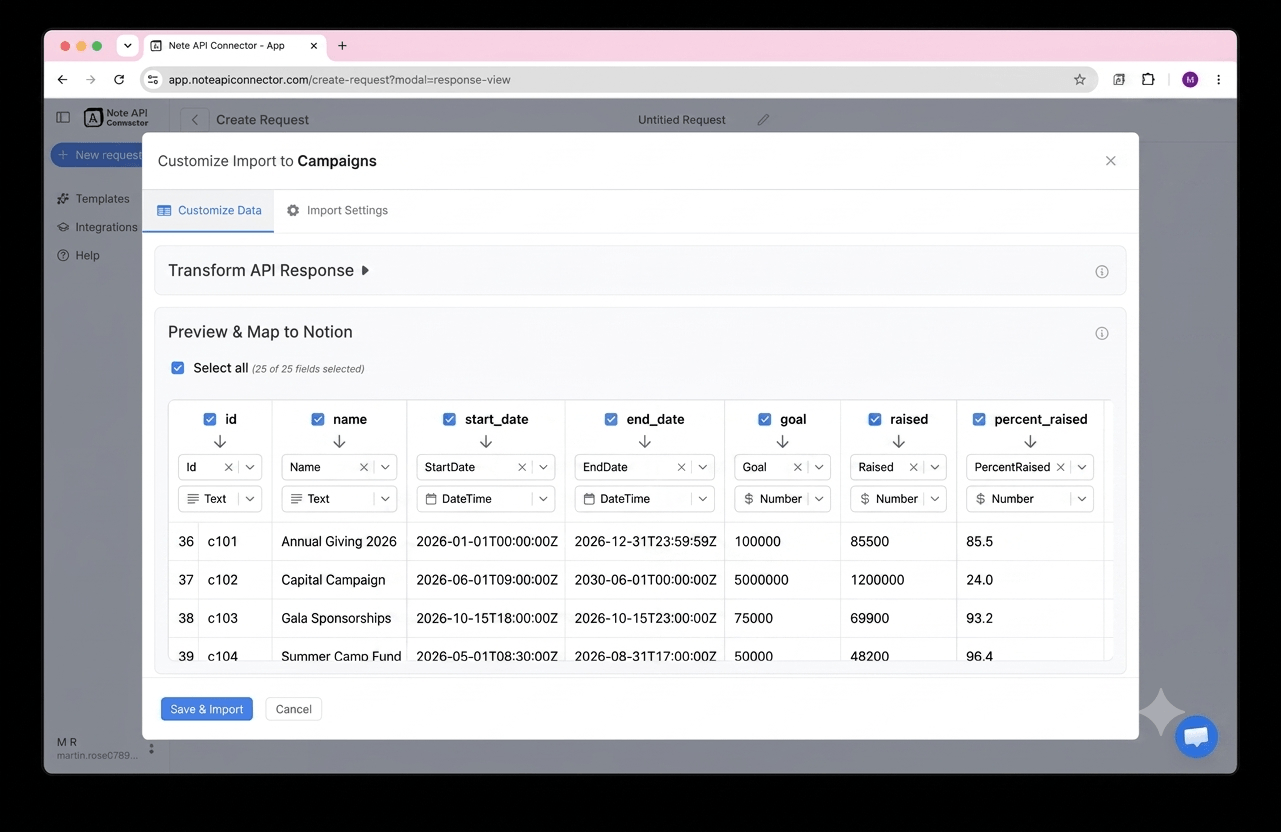Click the browser address bar URL
Viewport: 1281px width, 832px height.
point(340,80)
